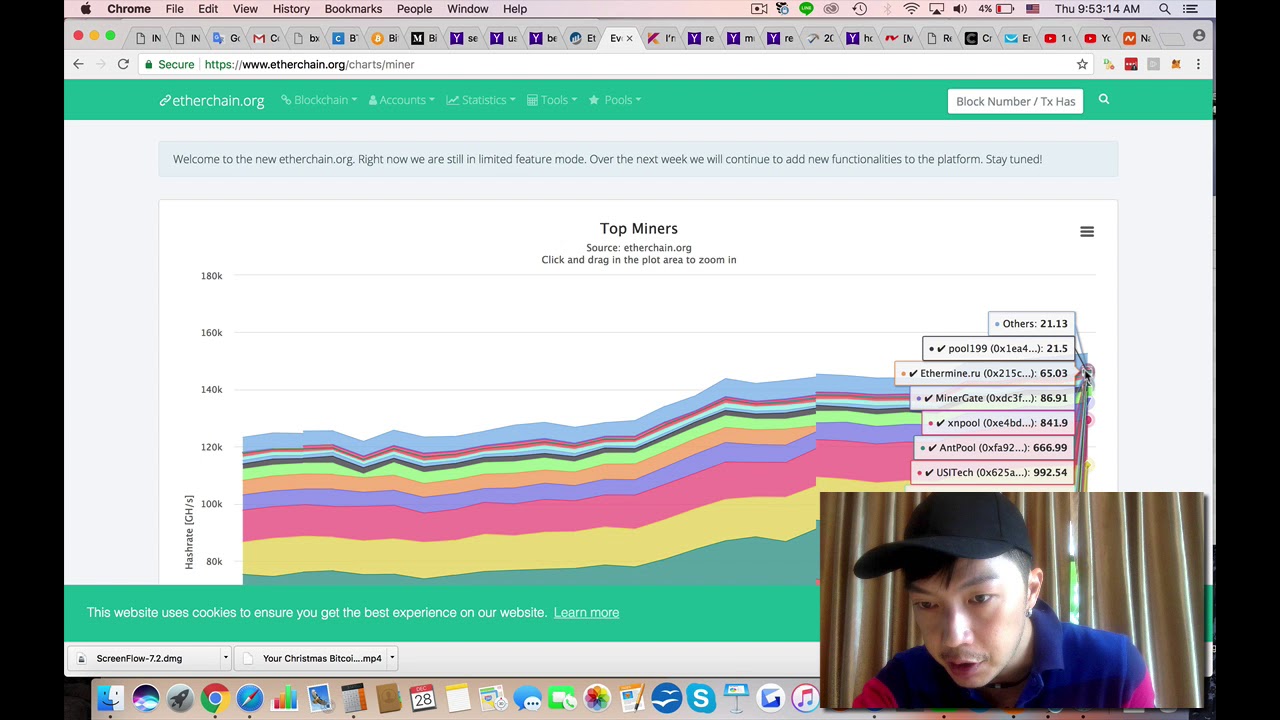Click the Top Miners chart title

point(639,229)
